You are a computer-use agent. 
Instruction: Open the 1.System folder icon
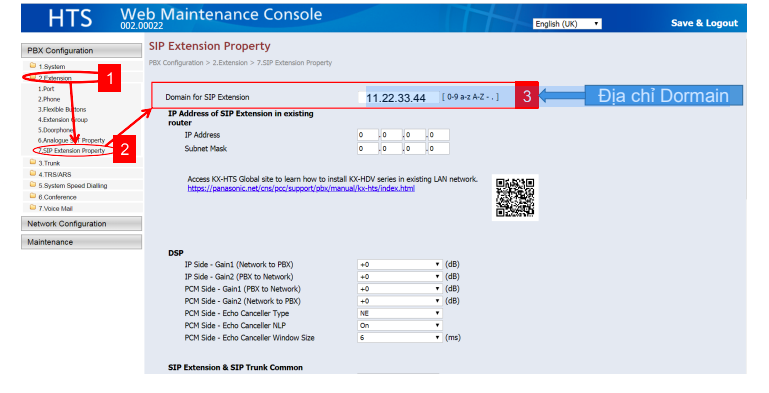pyautogui.click(x=33, y=66)
